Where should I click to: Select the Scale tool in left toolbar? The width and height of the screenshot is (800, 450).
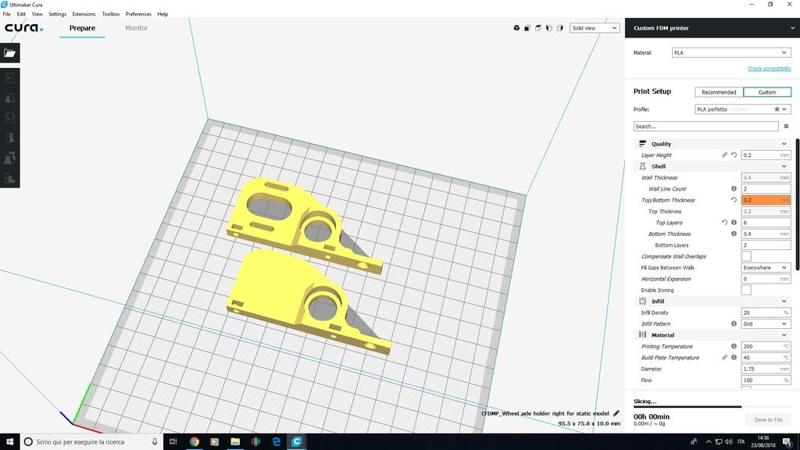tap(10, 98)
